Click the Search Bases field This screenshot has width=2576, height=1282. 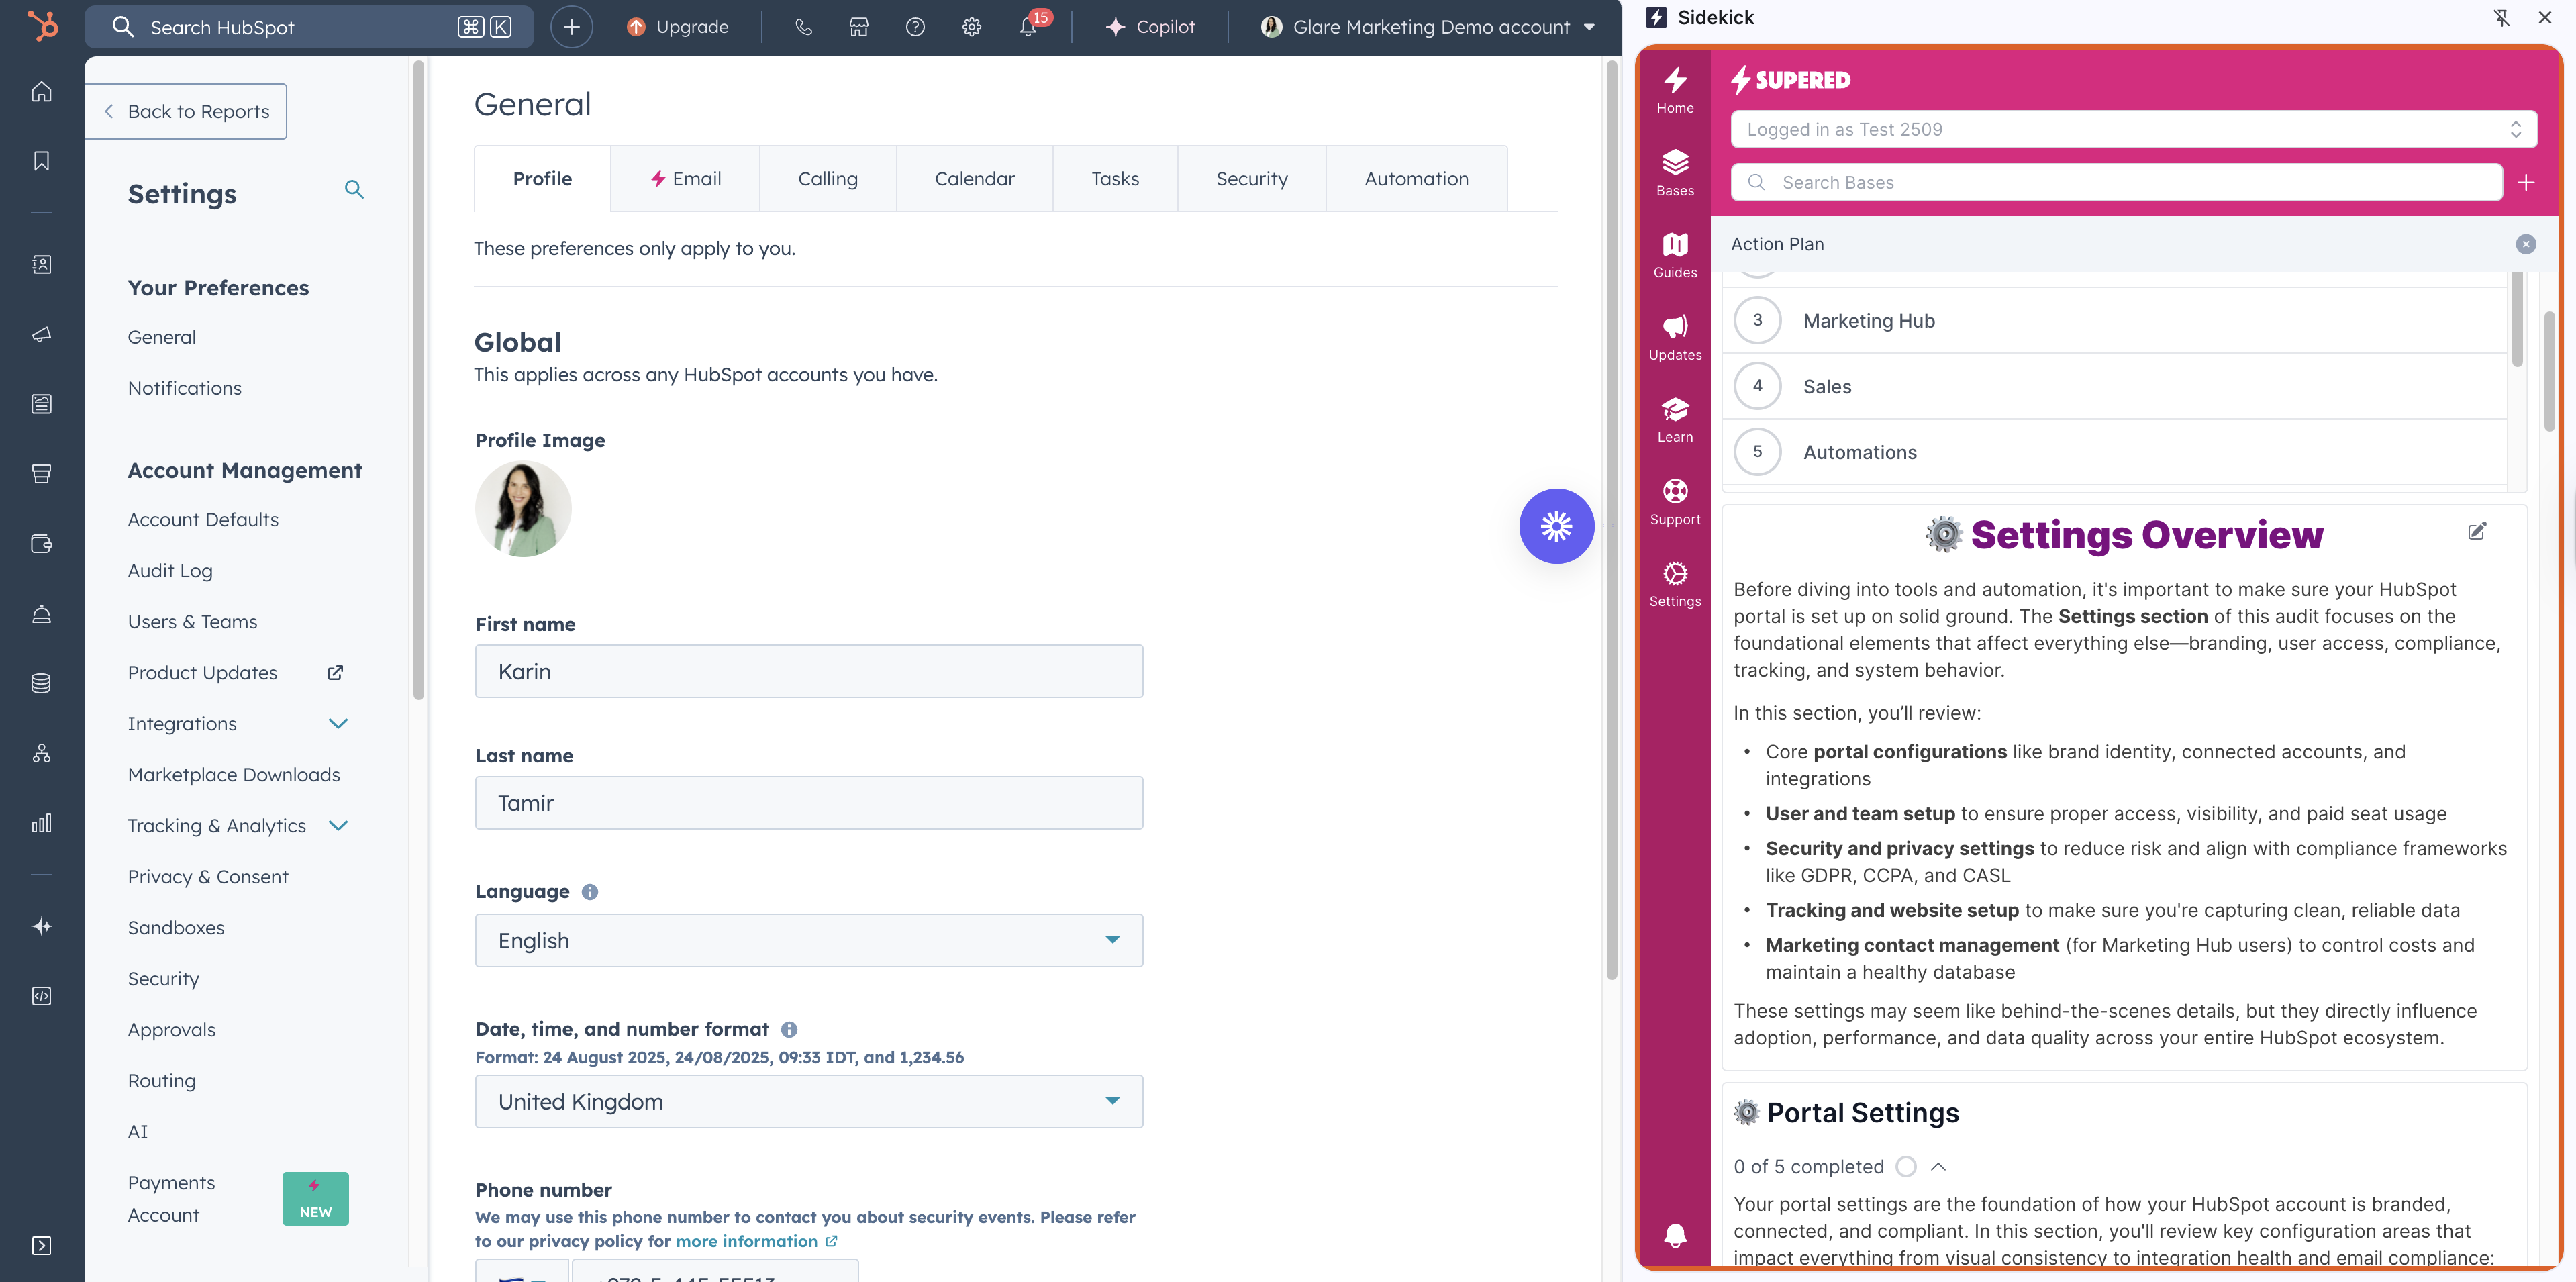pos(2116,182)
